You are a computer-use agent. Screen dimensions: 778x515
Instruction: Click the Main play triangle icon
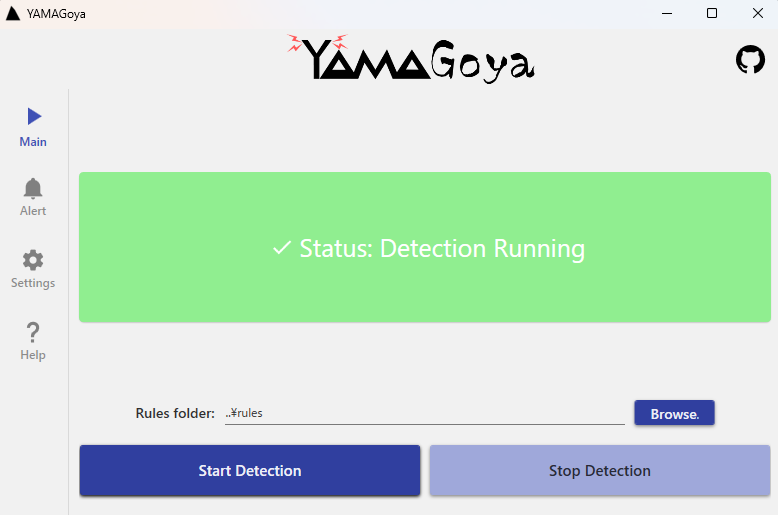(x=34, y=116)
